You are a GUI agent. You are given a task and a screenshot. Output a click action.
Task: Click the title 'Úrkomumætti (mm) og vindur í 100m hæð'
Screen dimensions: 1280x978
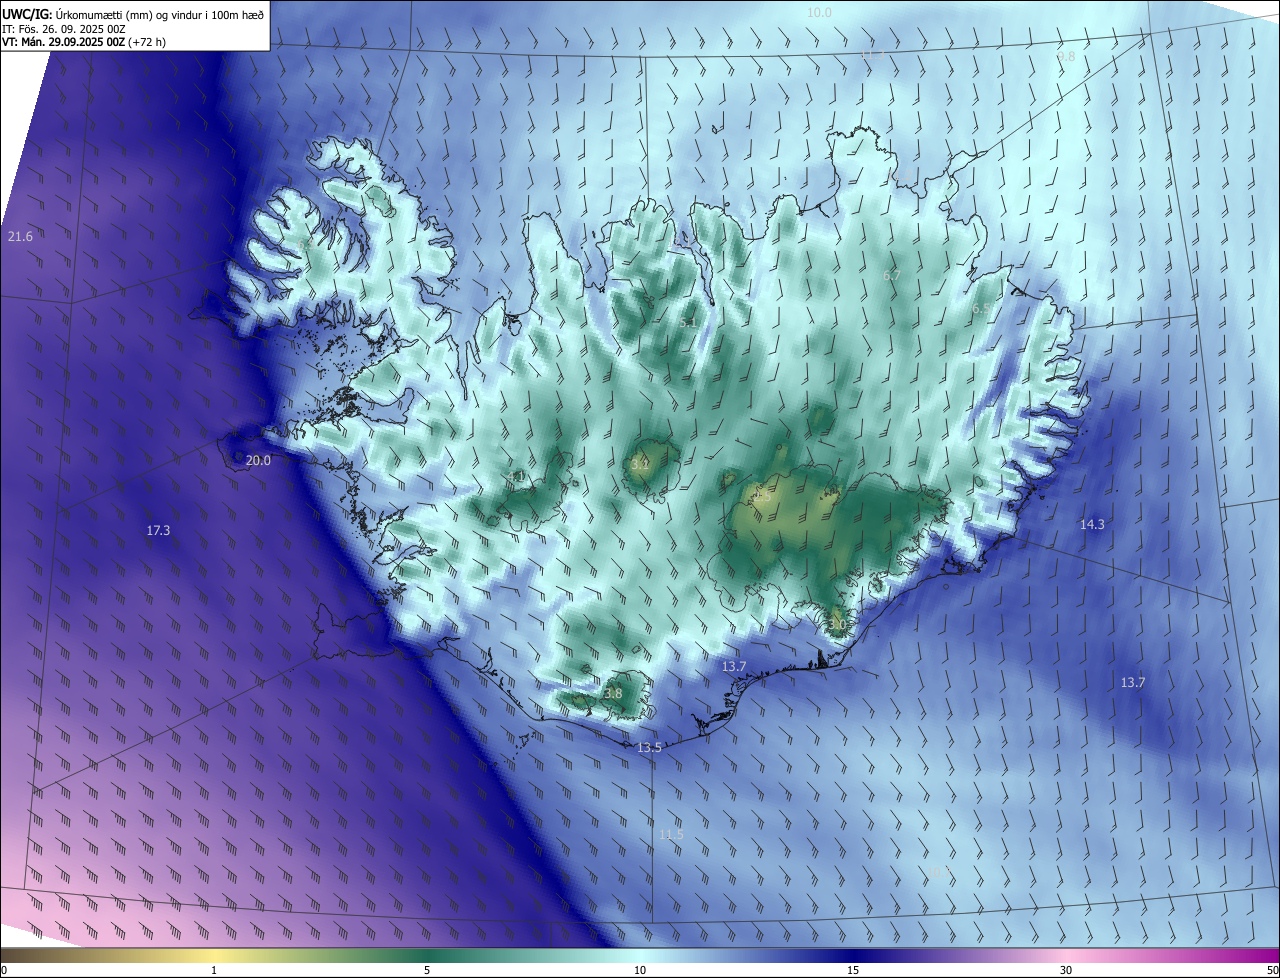(160, 14)
